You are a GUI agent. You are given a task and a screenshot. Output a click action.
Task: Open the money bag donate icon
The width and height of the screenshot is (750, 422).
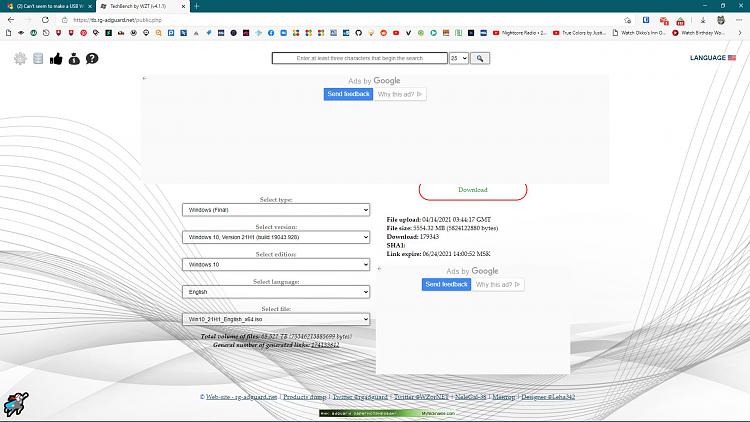74,59
